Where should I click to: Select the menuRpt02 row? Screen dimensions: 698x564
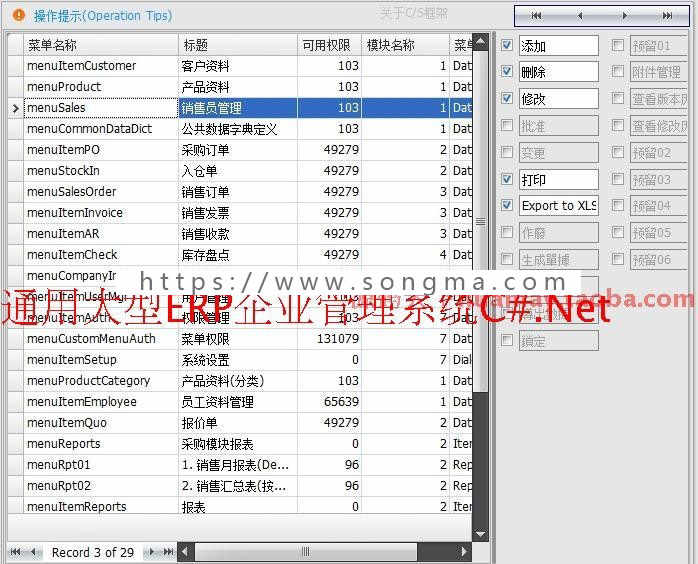click(x=240, y=486)
